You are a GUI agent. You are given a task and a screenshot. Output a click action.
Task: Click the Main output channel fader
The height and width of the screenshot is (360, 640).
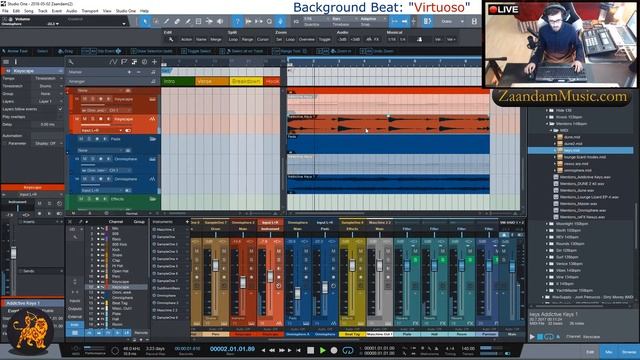point(512,267)
